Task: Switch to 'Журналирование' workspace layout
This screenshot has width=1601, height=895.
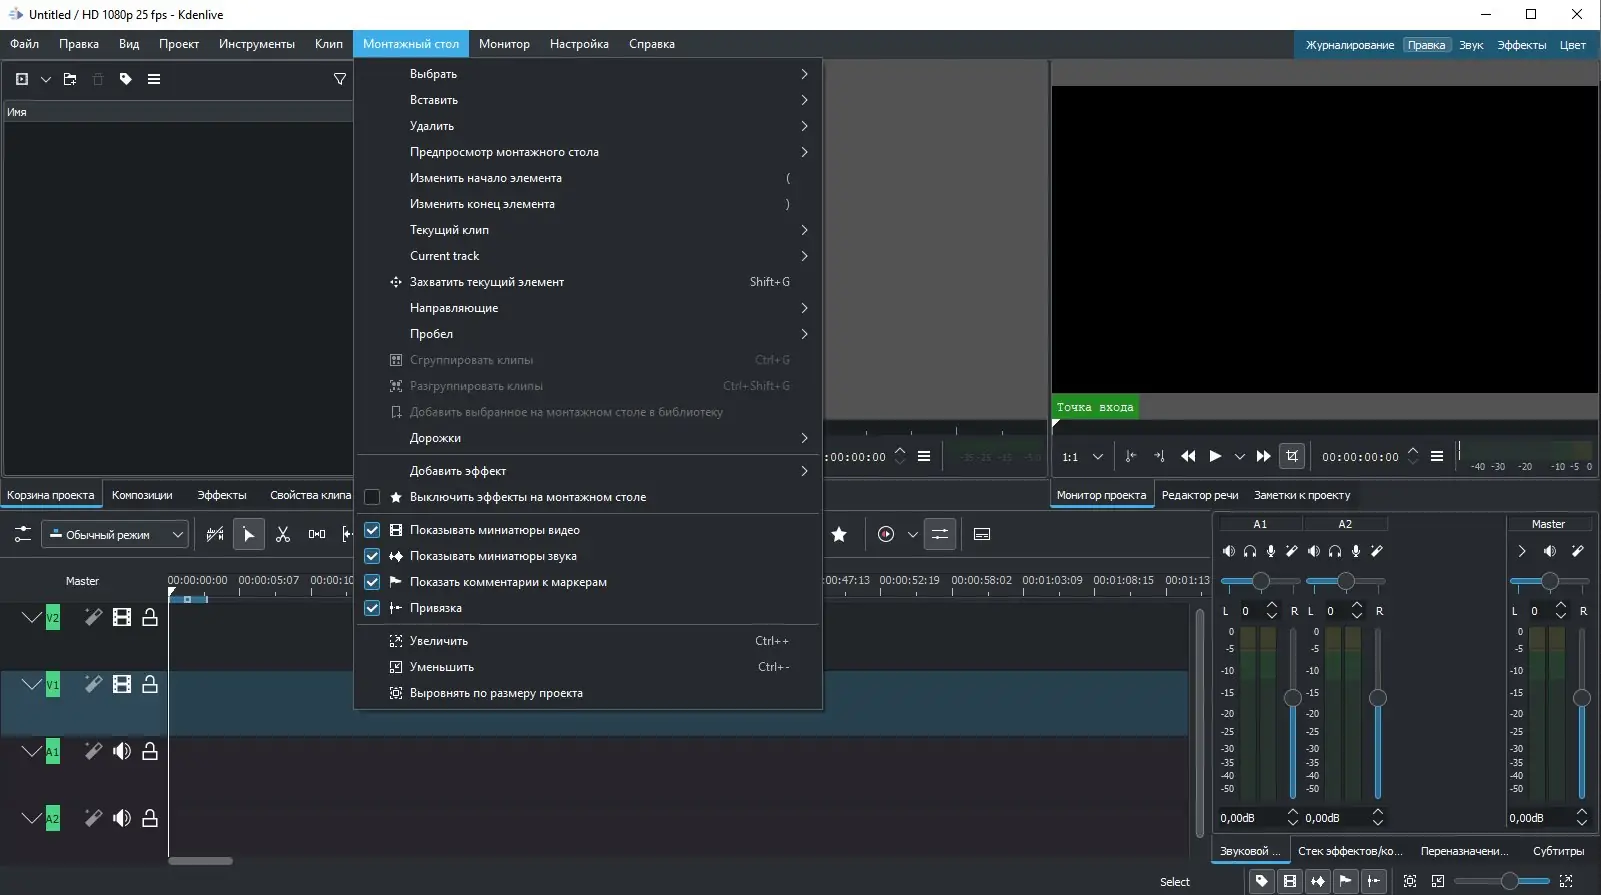Action: click(1350, 45)
